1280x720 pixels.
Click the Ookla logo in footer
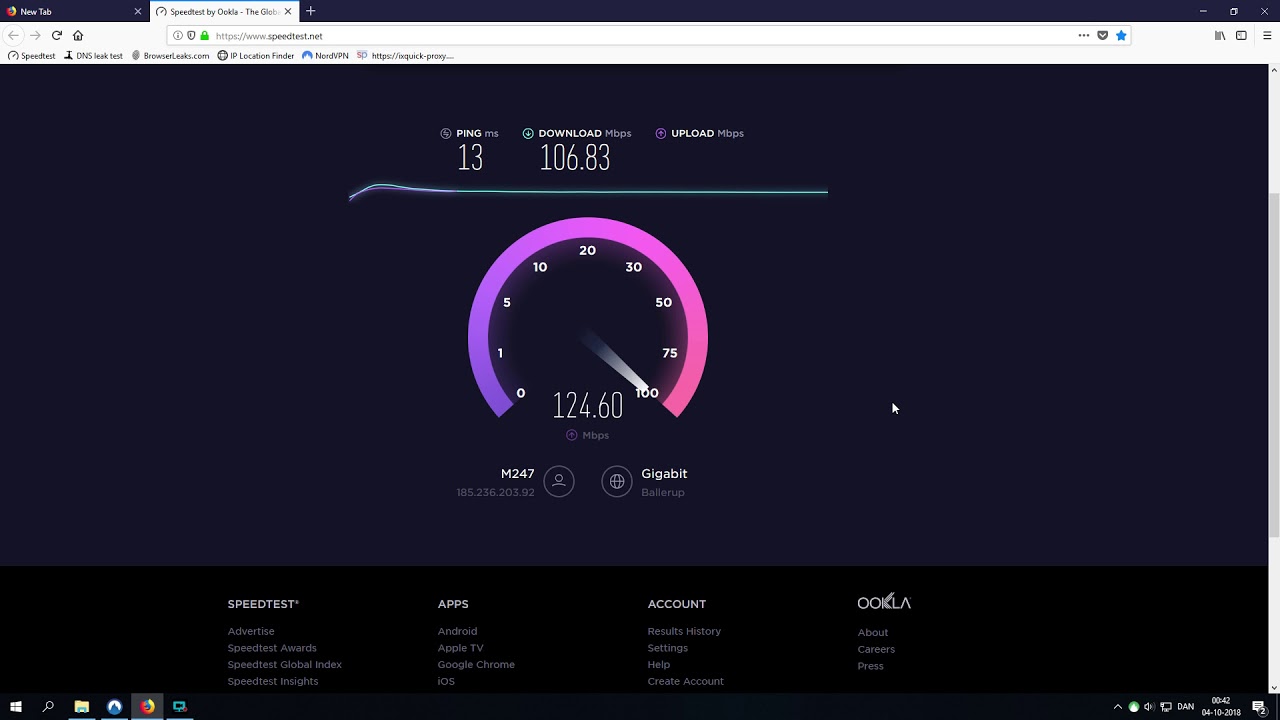[884, 602]
